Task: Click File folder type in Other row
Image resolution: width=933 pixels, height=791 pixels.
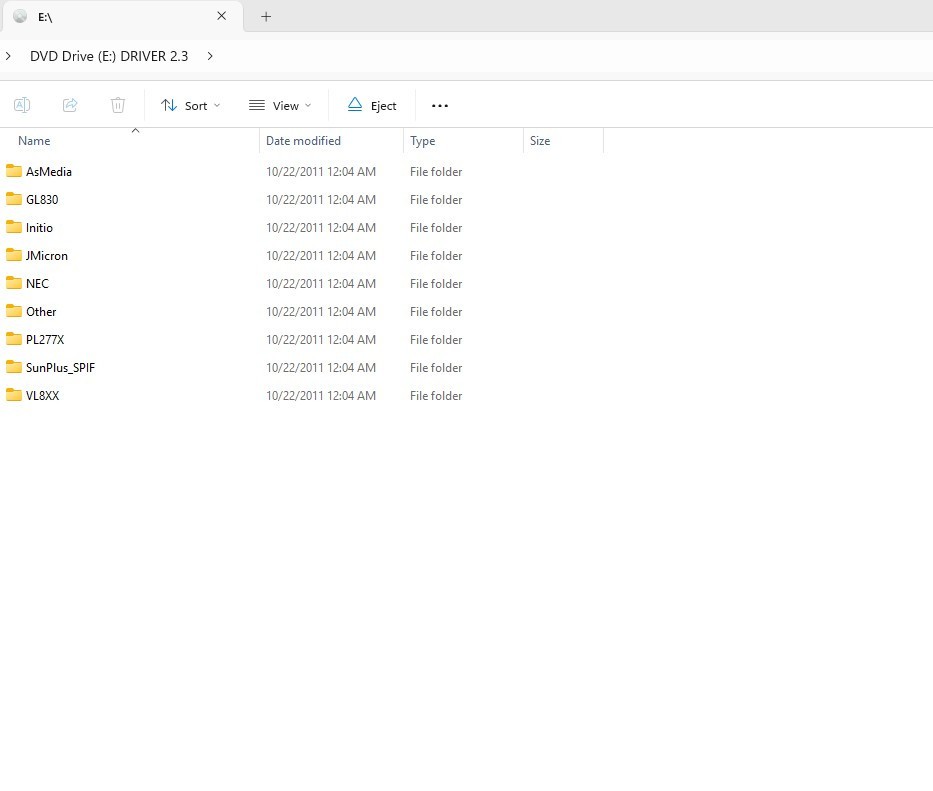Action: 436,311
